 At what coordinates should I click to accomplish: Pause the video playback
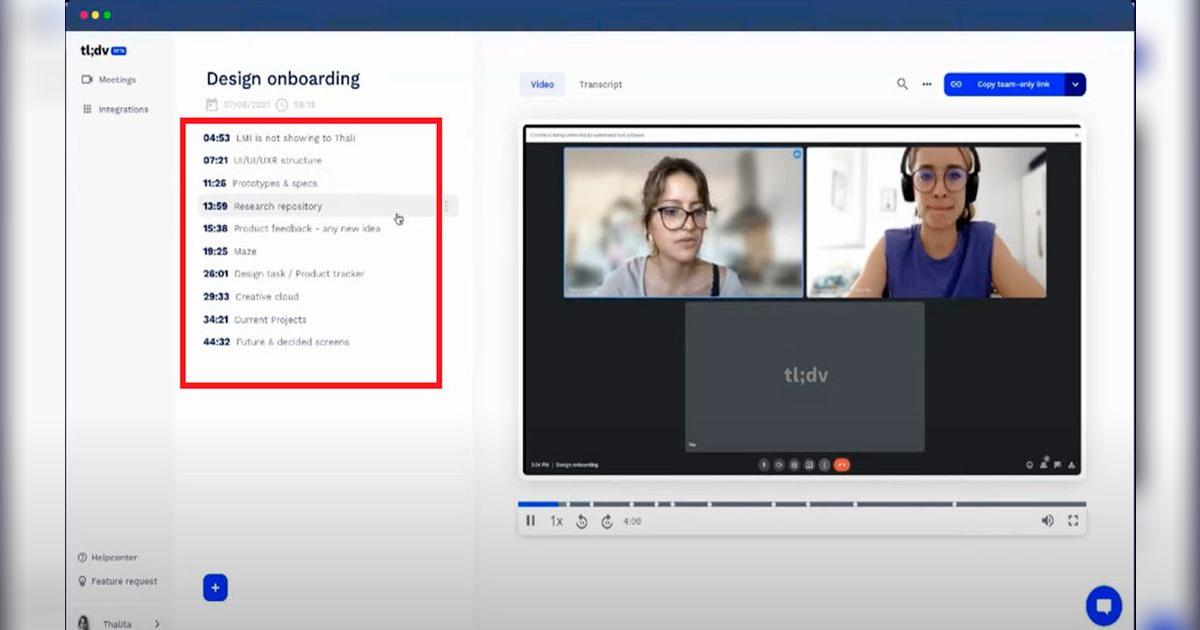(531, 521)
